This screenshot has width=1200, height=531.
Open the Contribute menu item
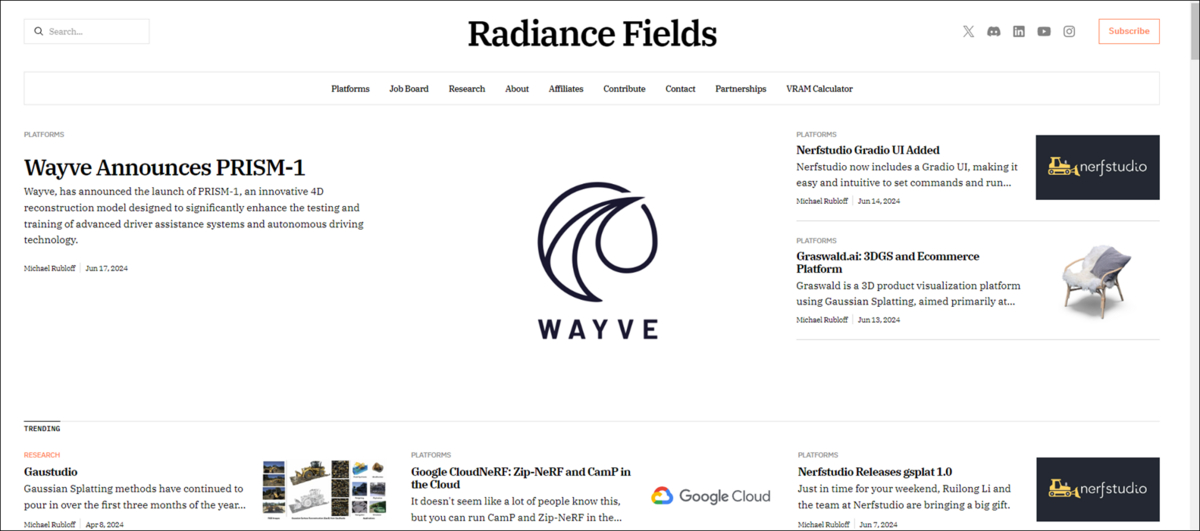pyautogui.click(x=624, y=89)
